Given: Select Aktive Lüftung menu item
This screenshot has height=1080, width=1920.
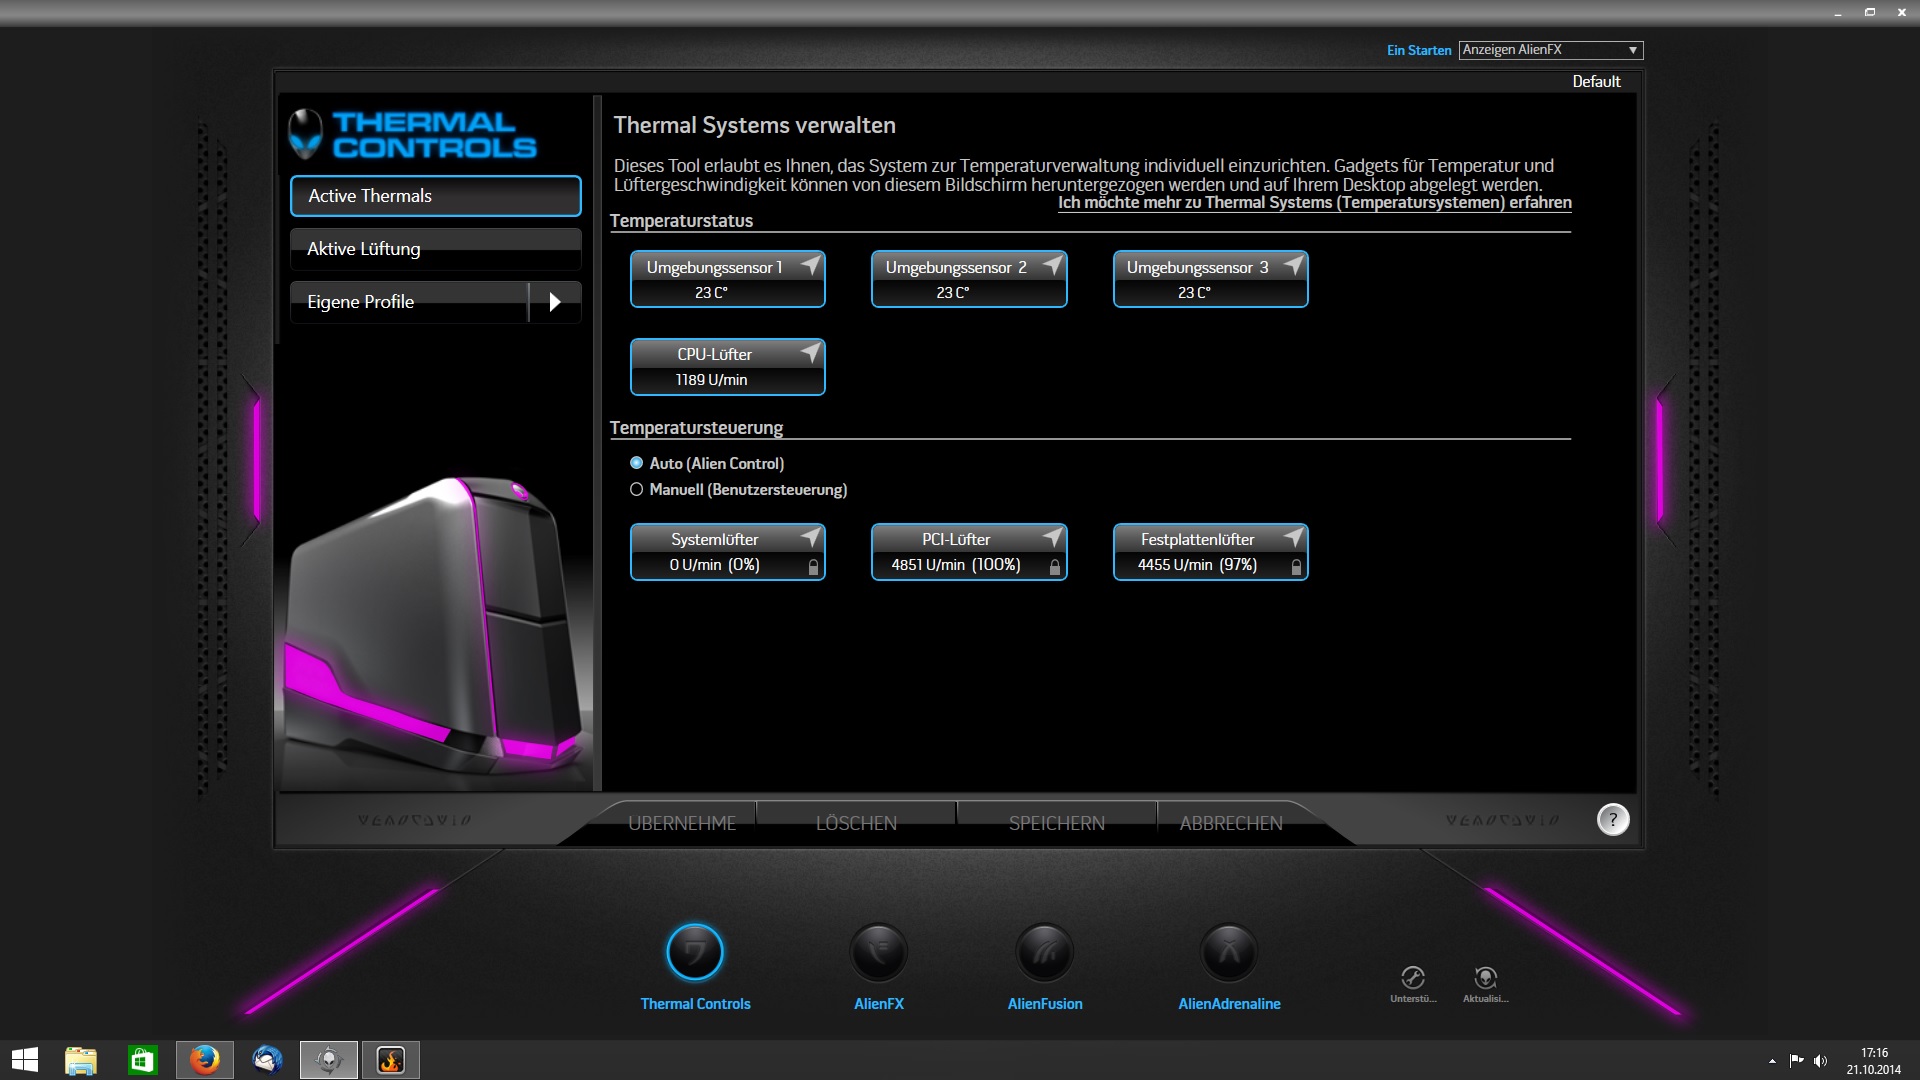Looking at the screenshot, I should (x=435, y=249).
